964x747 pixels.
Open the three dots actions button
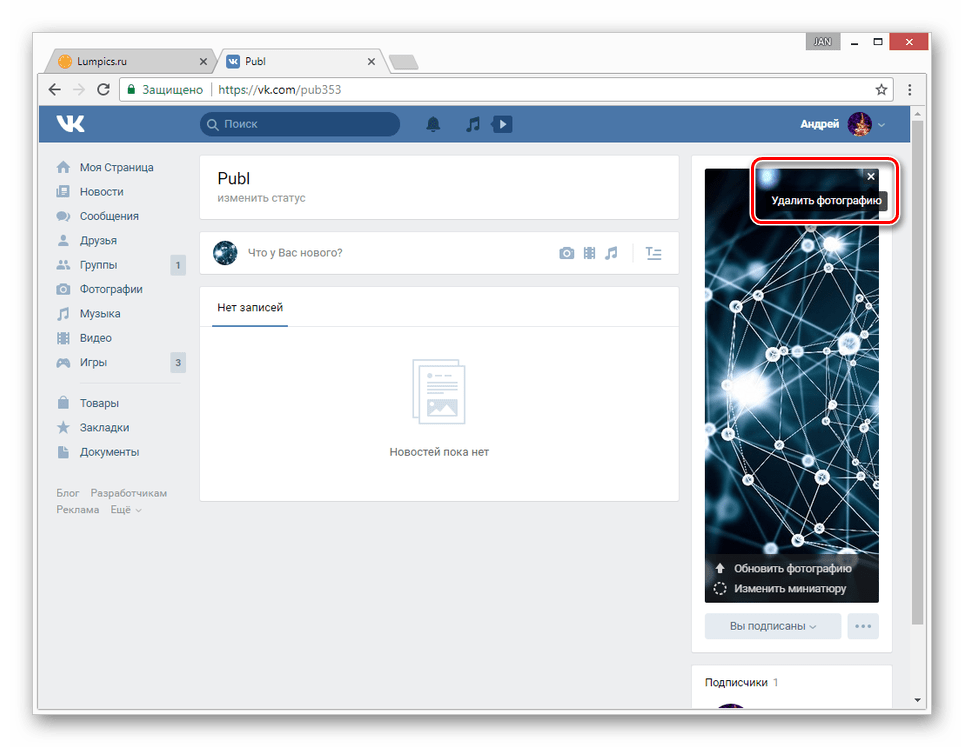tap(863, 626)
